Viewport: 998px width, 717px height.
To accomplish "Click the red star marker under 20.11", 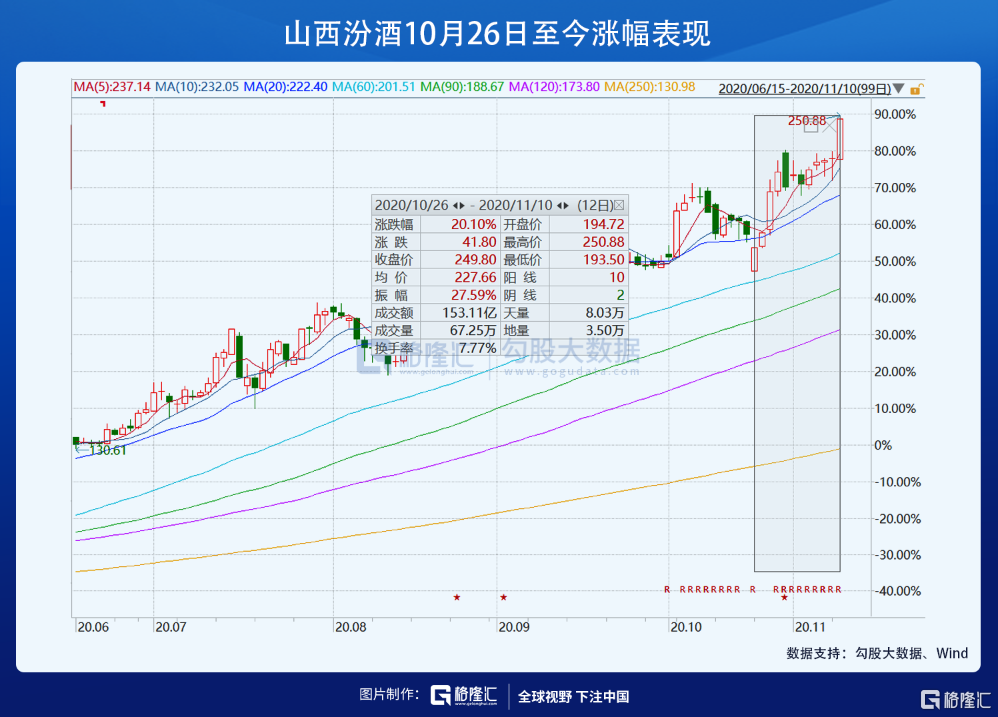I will pos(784,598).
